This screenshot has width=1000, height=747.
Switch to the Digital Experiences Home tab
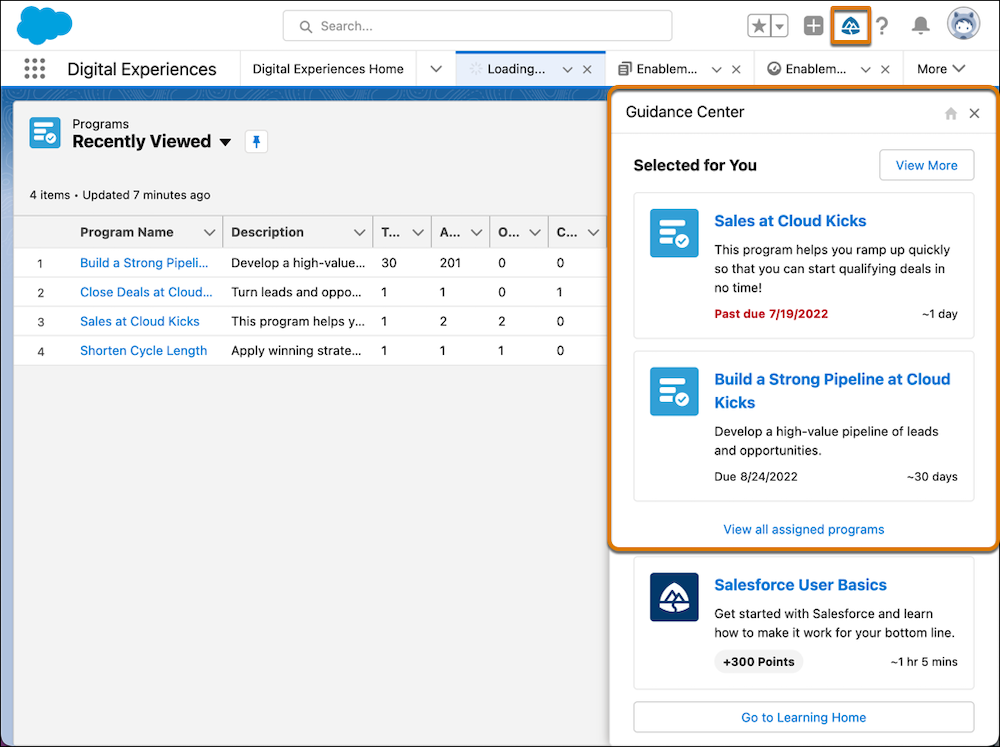[x=328, y=68]
